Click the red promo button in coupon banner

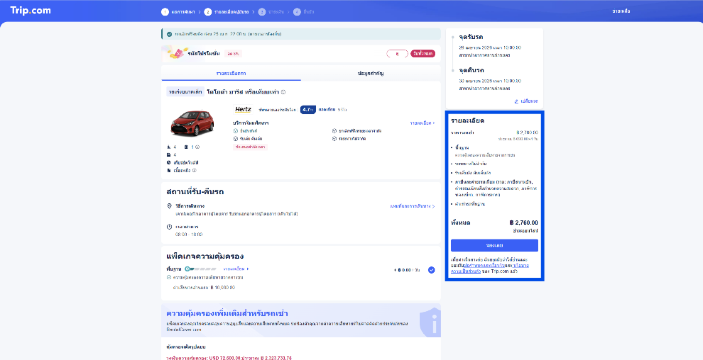(x=422, y=53)
